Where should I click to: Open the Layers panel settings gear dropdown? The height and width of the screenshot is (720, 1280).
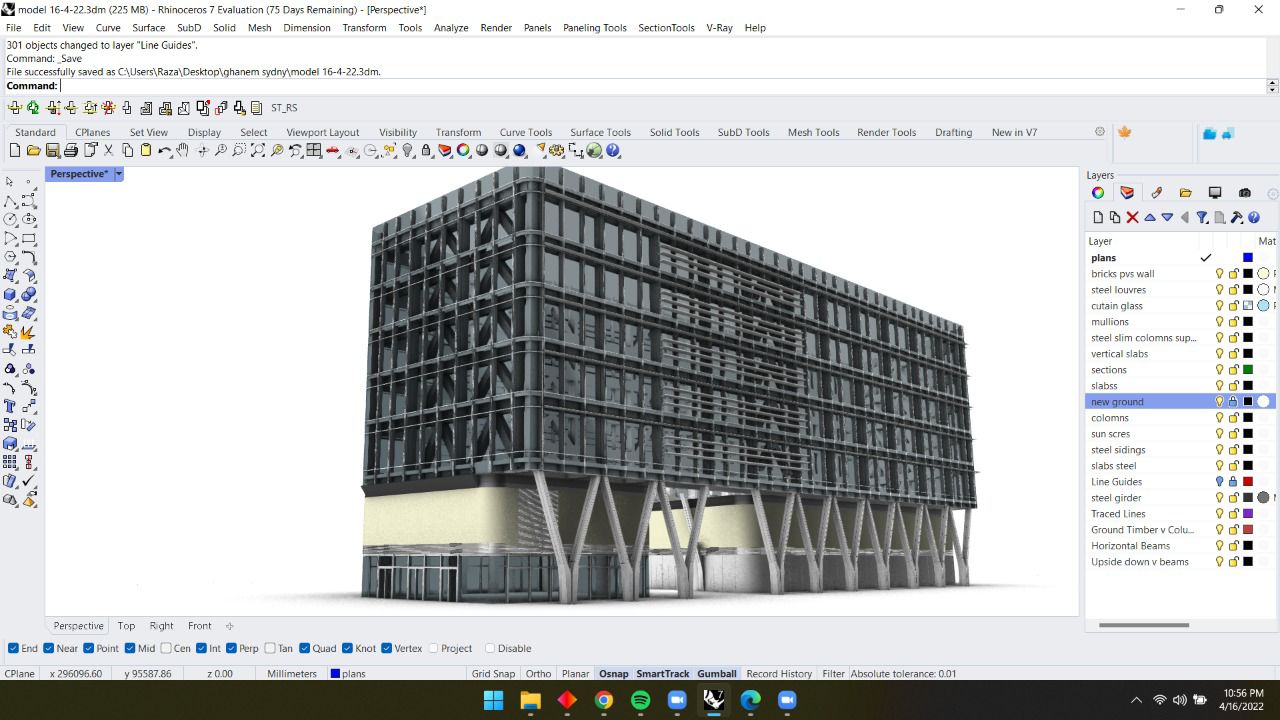[x=1272, y=193]
